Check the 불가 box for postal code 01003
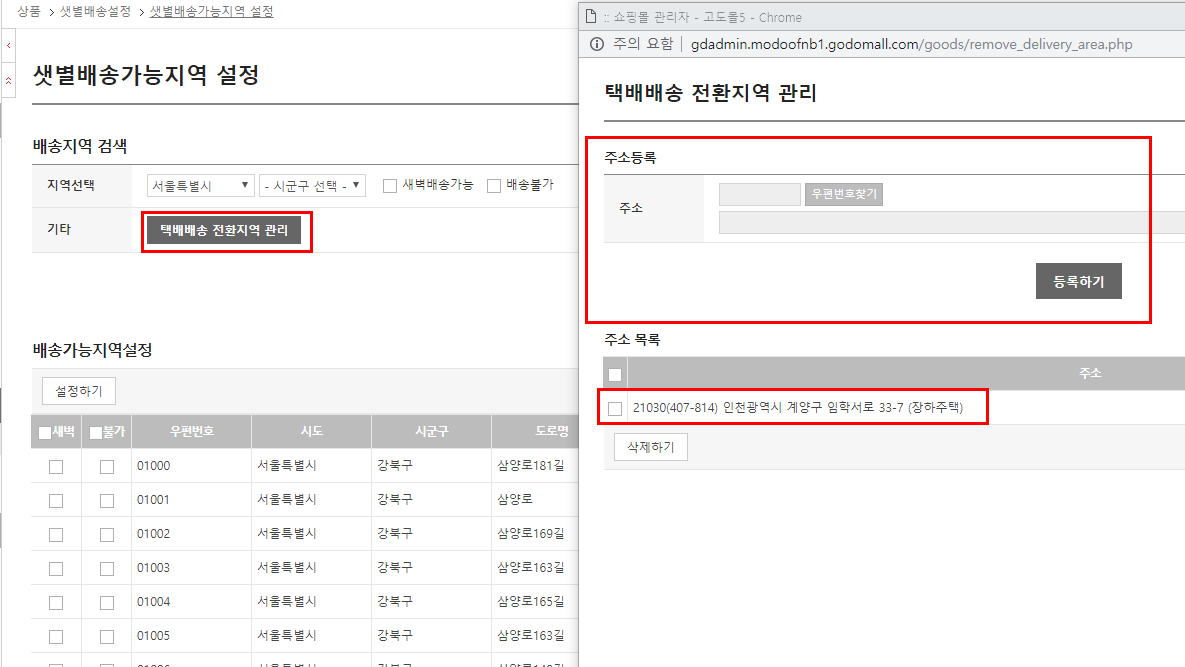This screenshot has height=667, width=1185. (107, 569)
